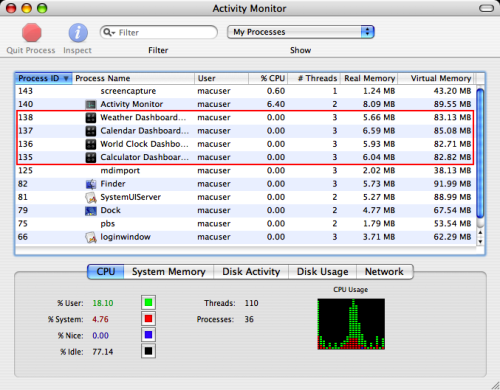Screen dimensions: 500x390
Task: Select the Dock process name
Action: [x=111, y=210]
